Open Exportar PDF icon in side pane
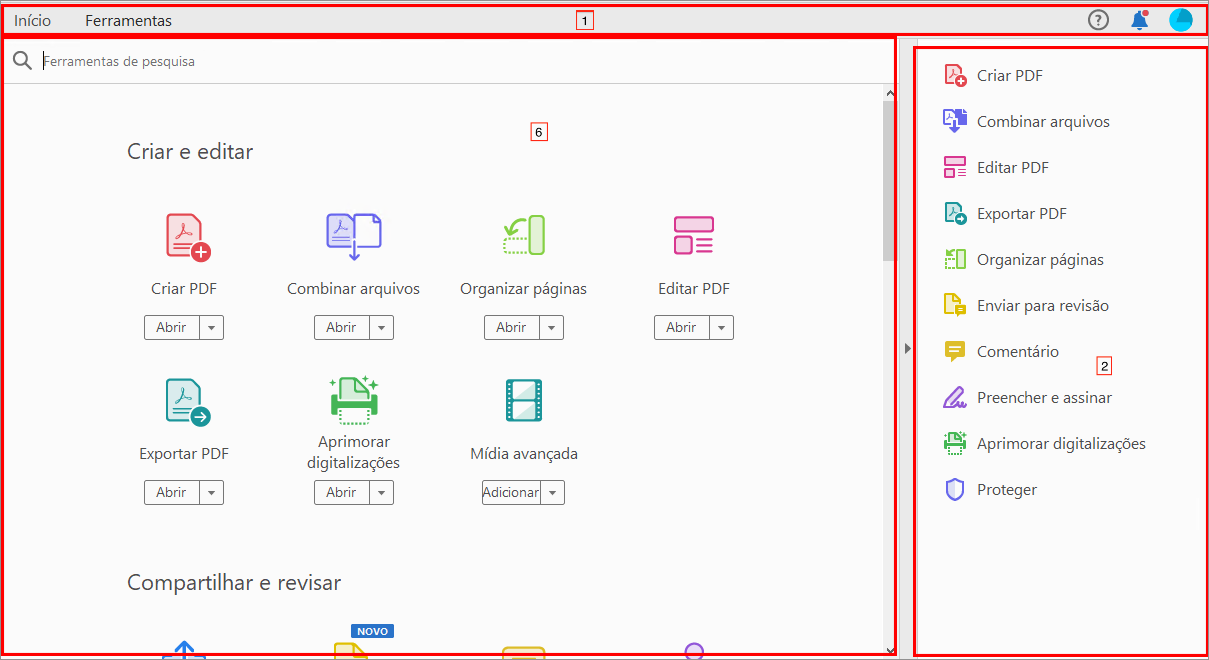 coord(955,213)
